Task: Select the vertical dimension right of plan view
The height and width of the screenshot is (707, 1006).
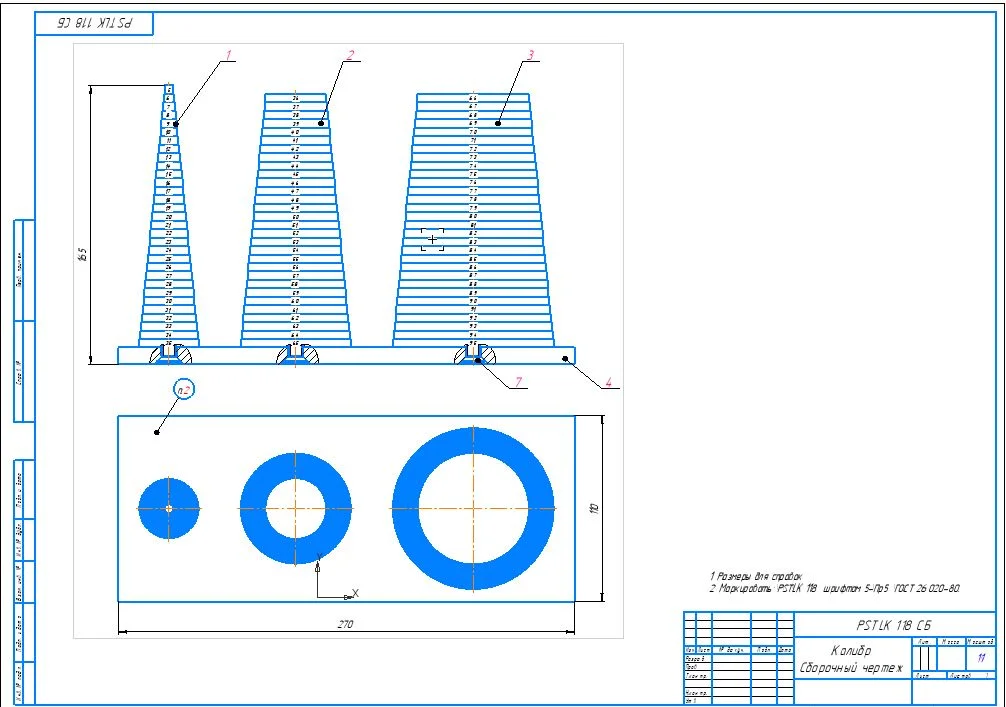Action: point(593,508)
